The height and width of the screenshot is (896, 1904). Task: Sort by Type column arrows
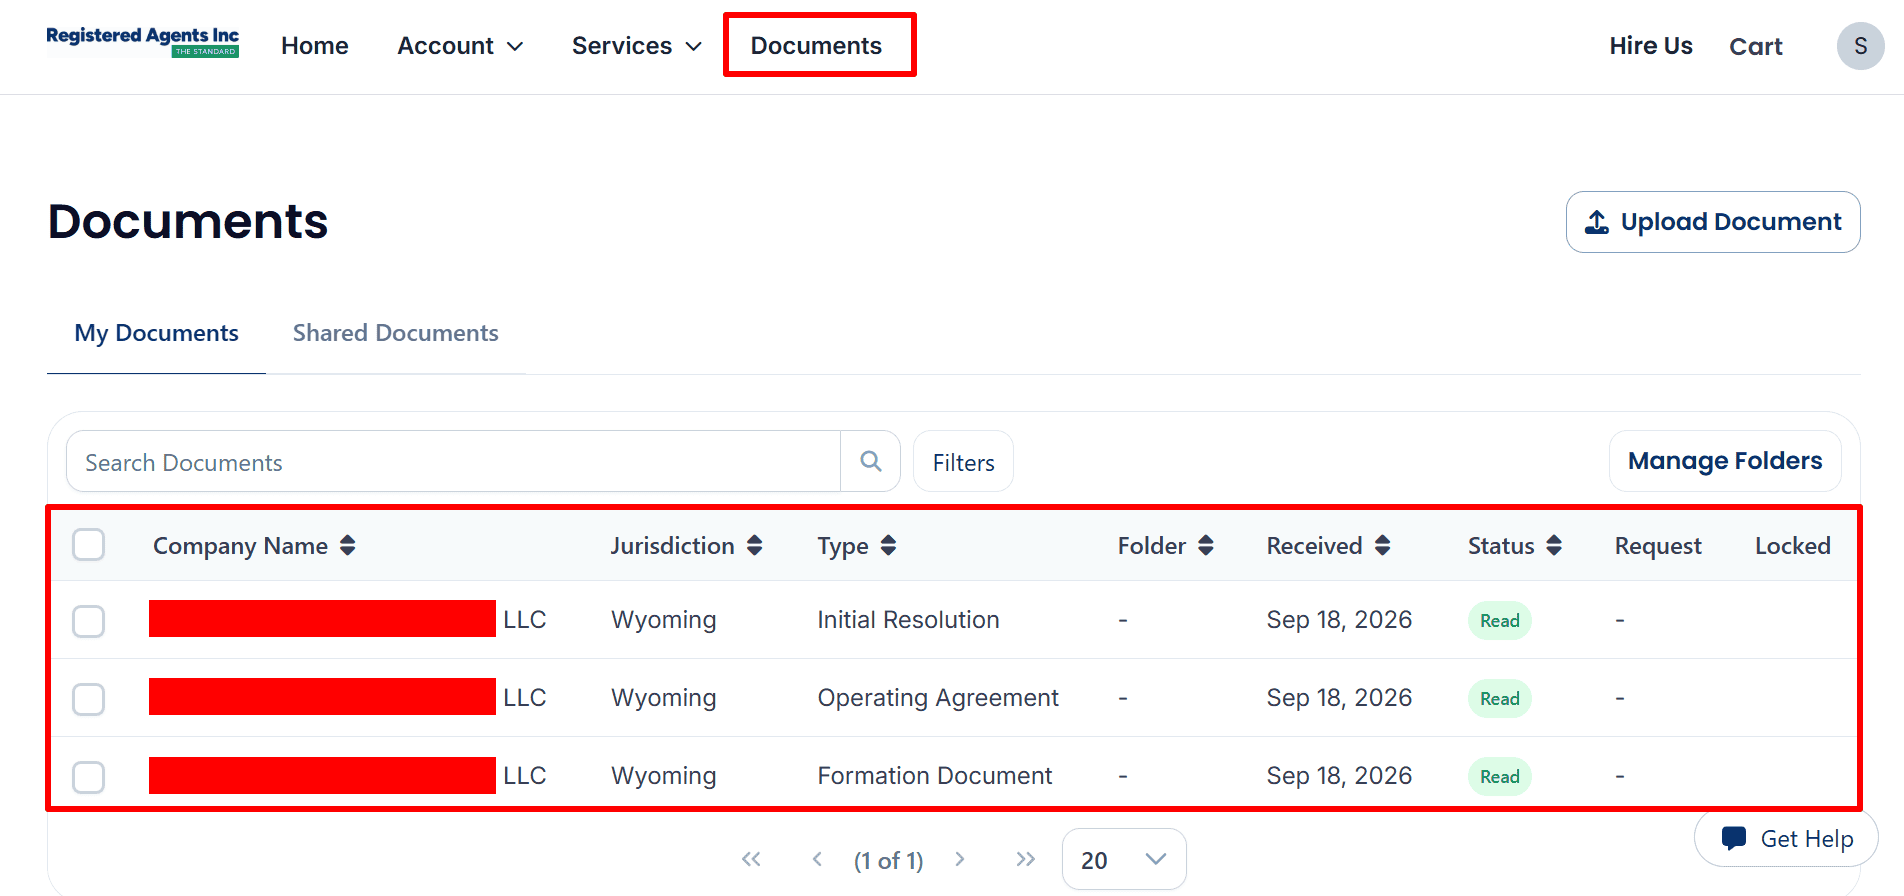point(888,545)
